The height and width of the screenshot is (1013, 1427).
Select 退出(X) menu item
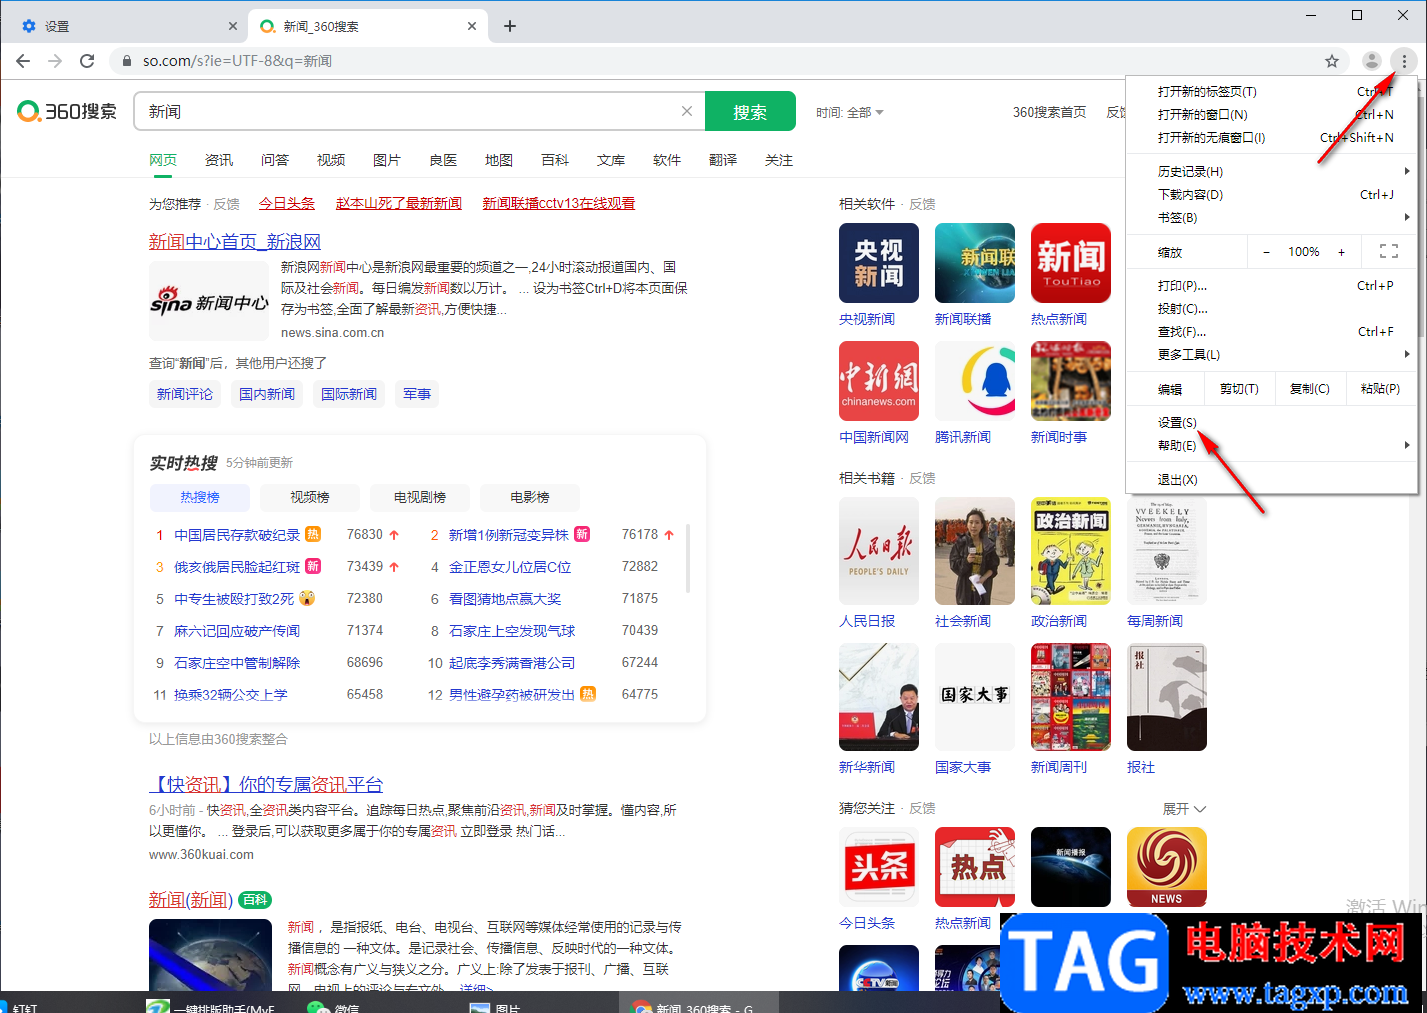1271,480
